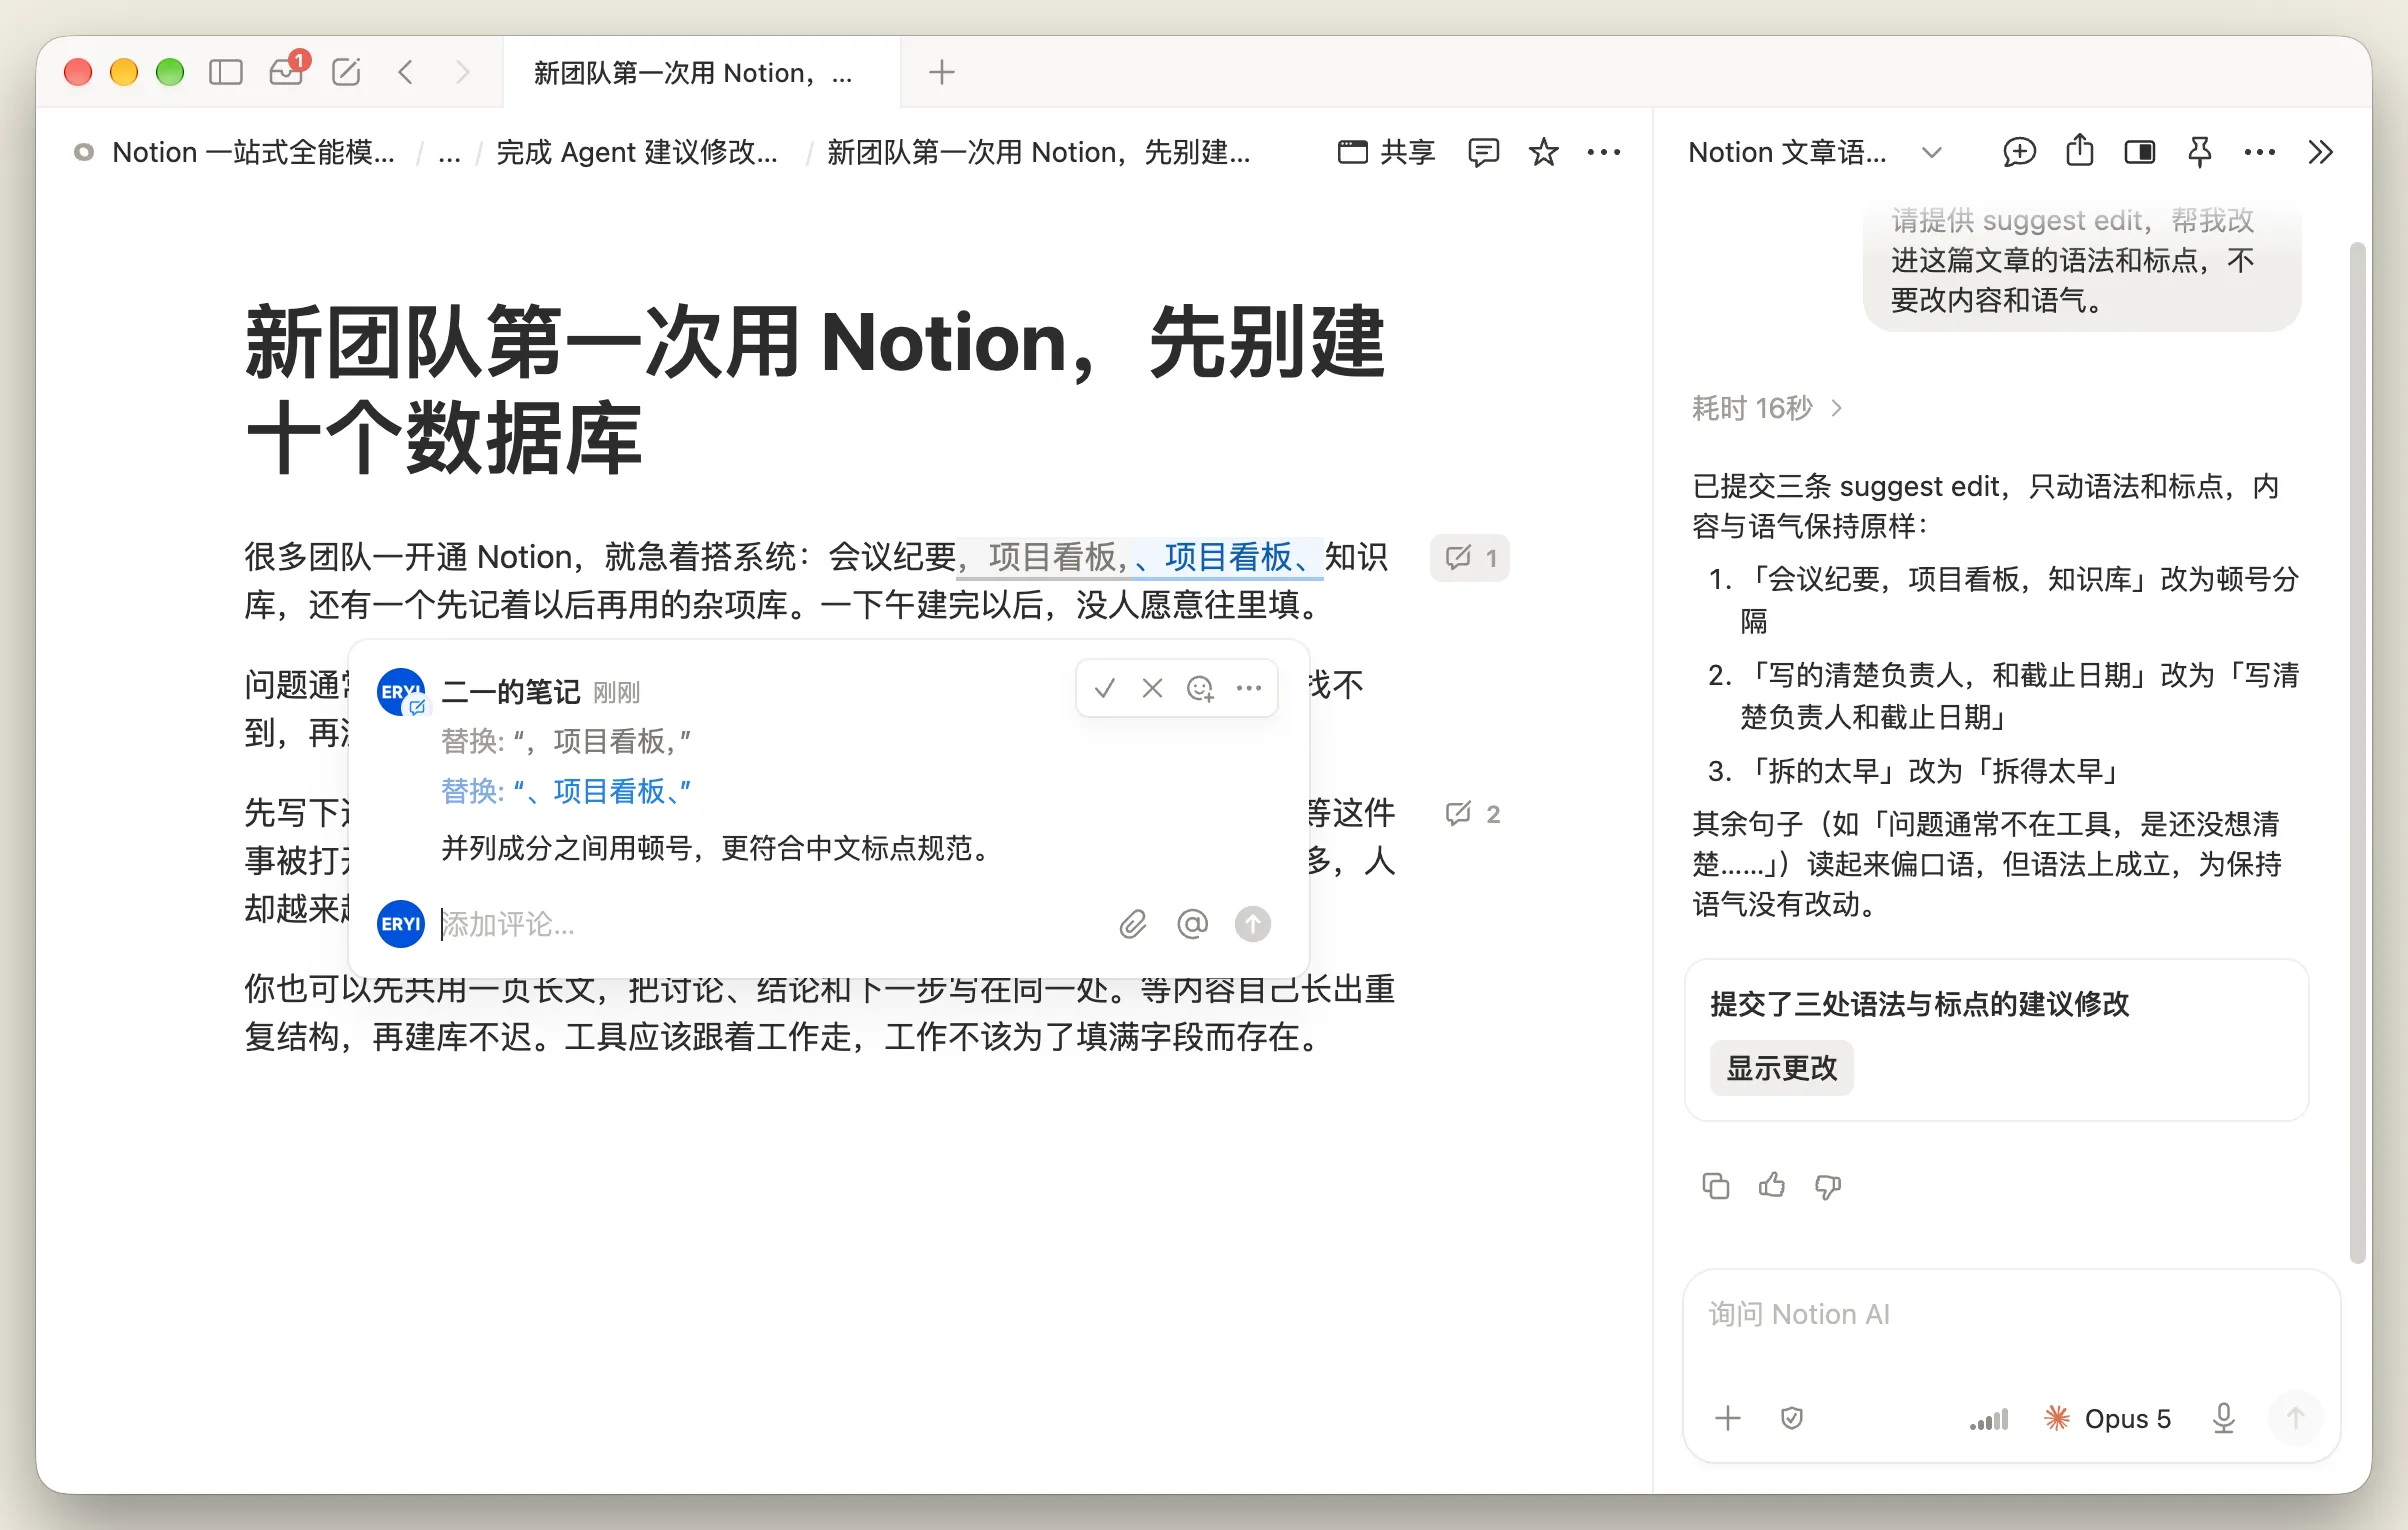Add attachment with plus in AI input
Screen dimensions: 2408x1530
click(1728, 1418)
